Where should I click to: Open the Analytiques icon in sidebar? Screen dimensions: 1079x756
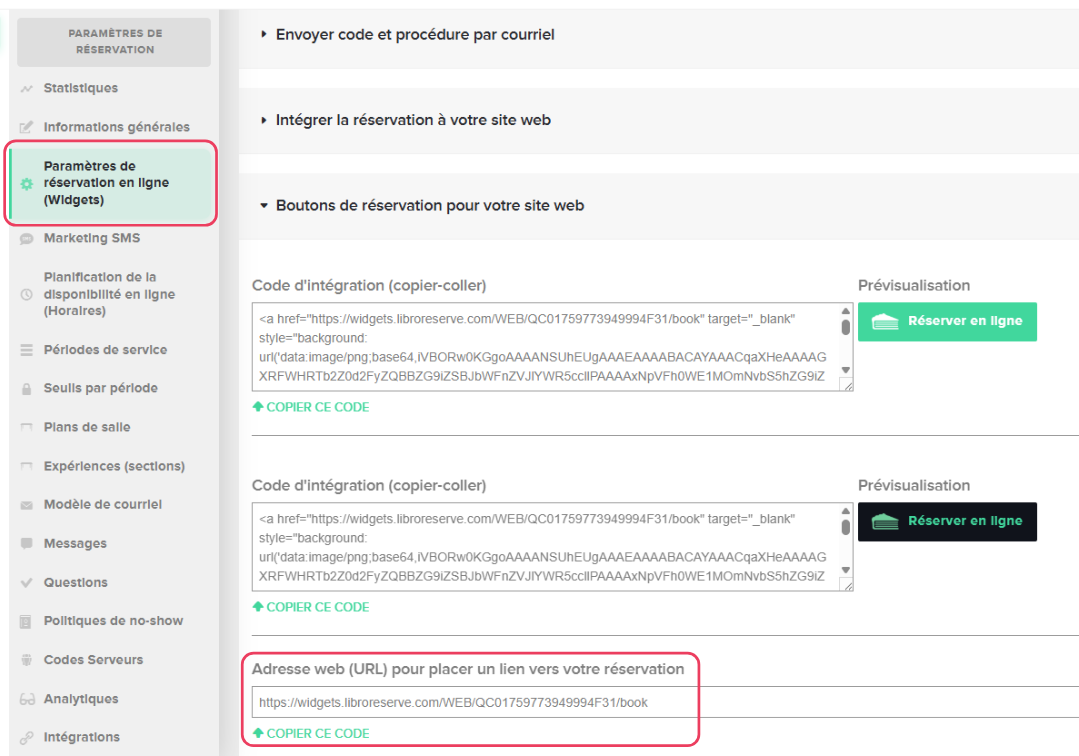[x=25, y=698]
